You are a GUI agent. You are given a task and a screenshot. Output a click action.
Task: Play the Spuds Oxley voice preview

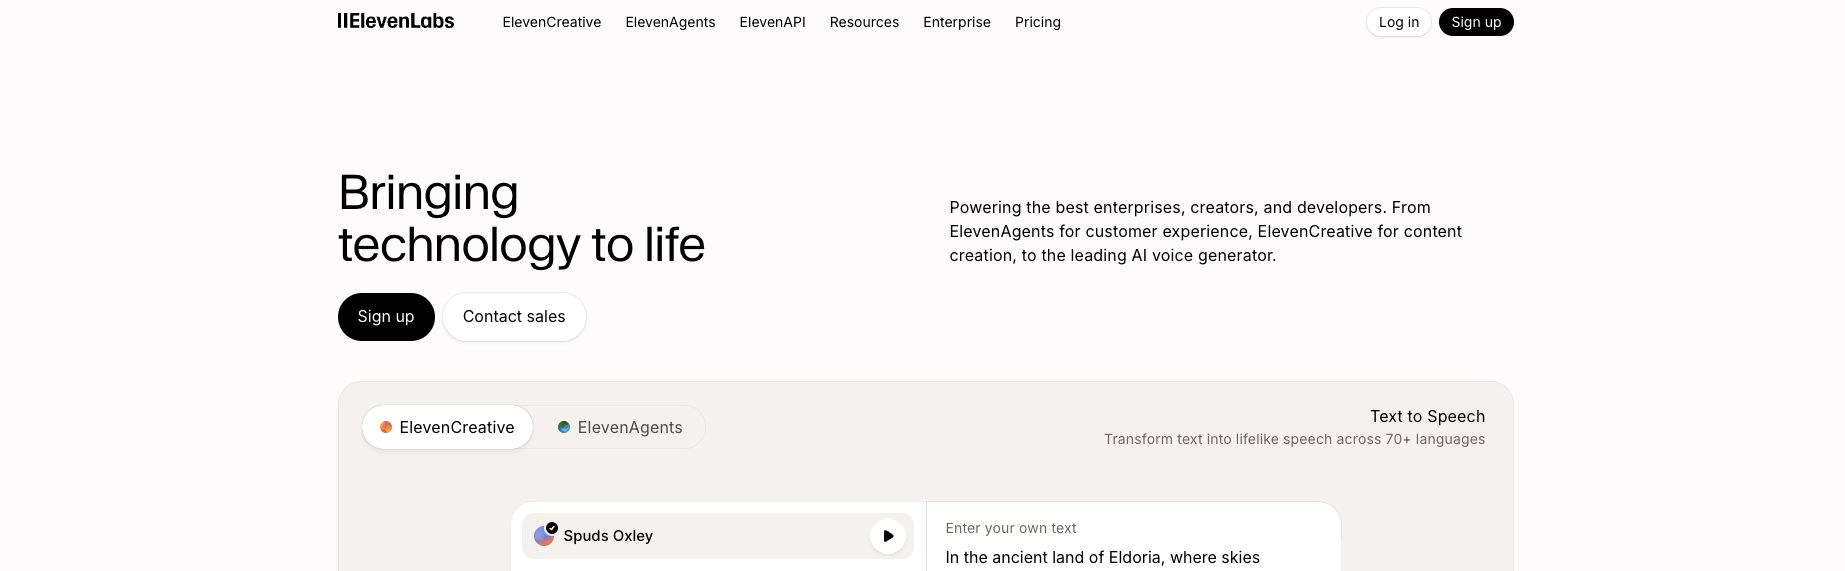(x=888, y=536)
